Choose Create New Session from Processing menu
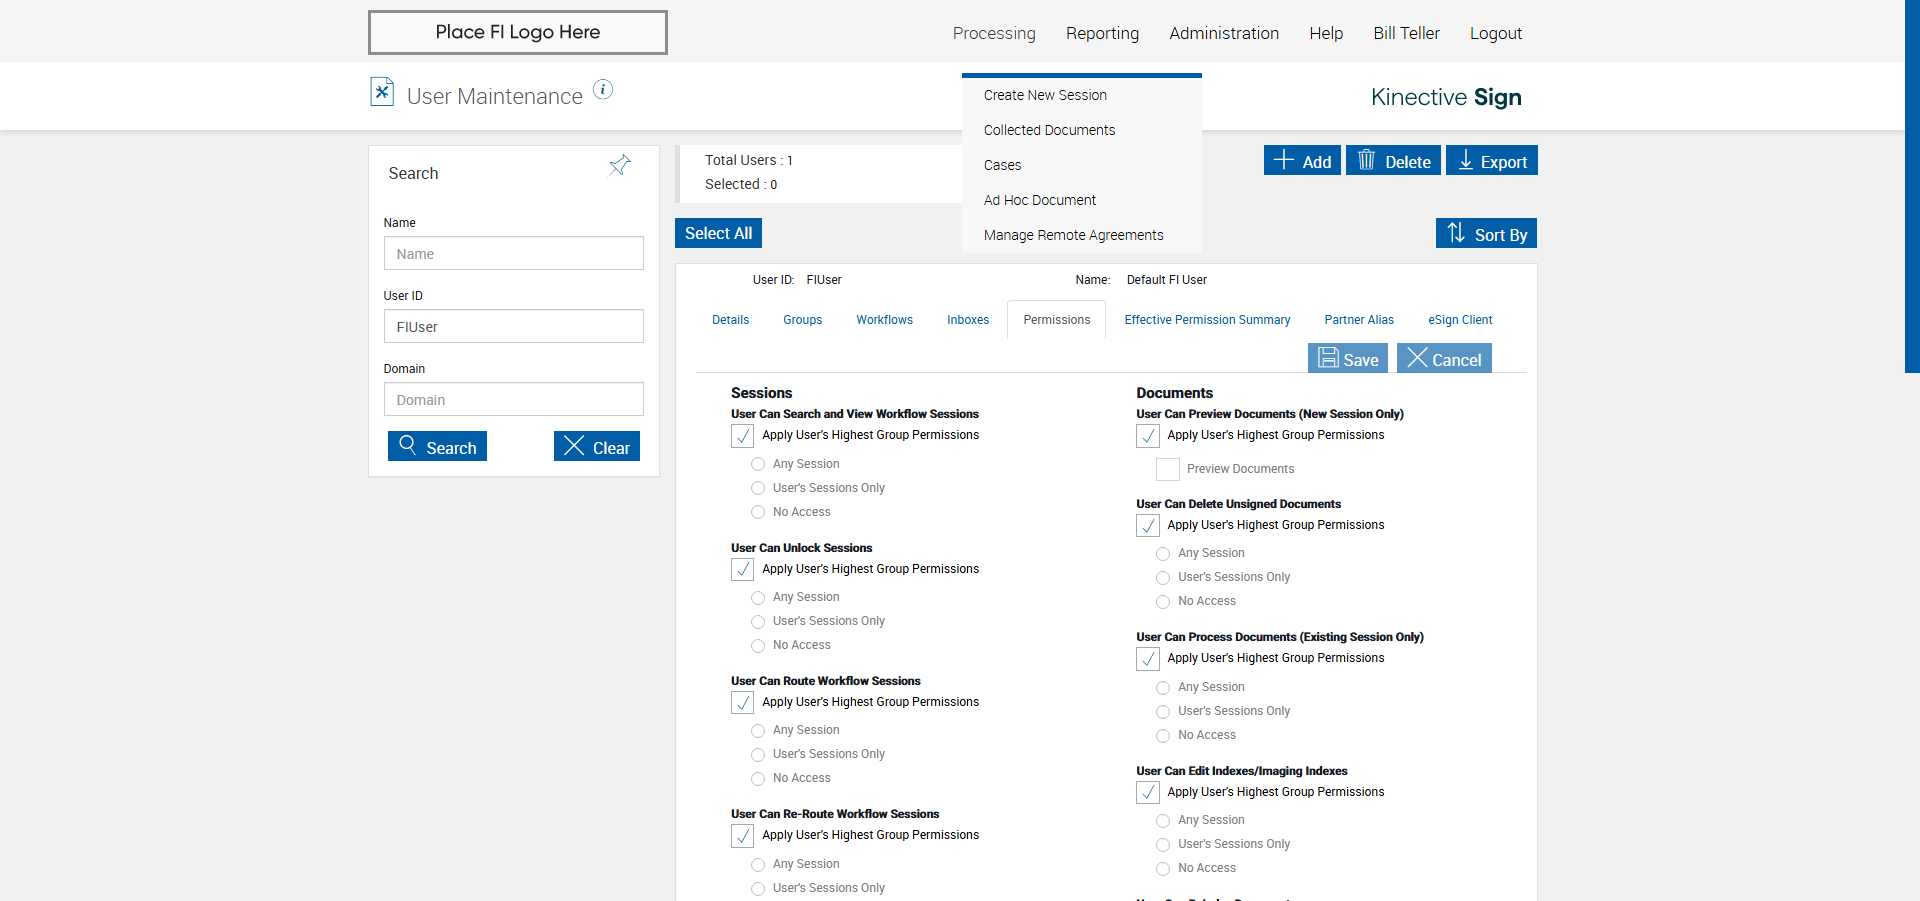Image resolution: width=1920 pixels, height=901 pixels. point(1045,95)
